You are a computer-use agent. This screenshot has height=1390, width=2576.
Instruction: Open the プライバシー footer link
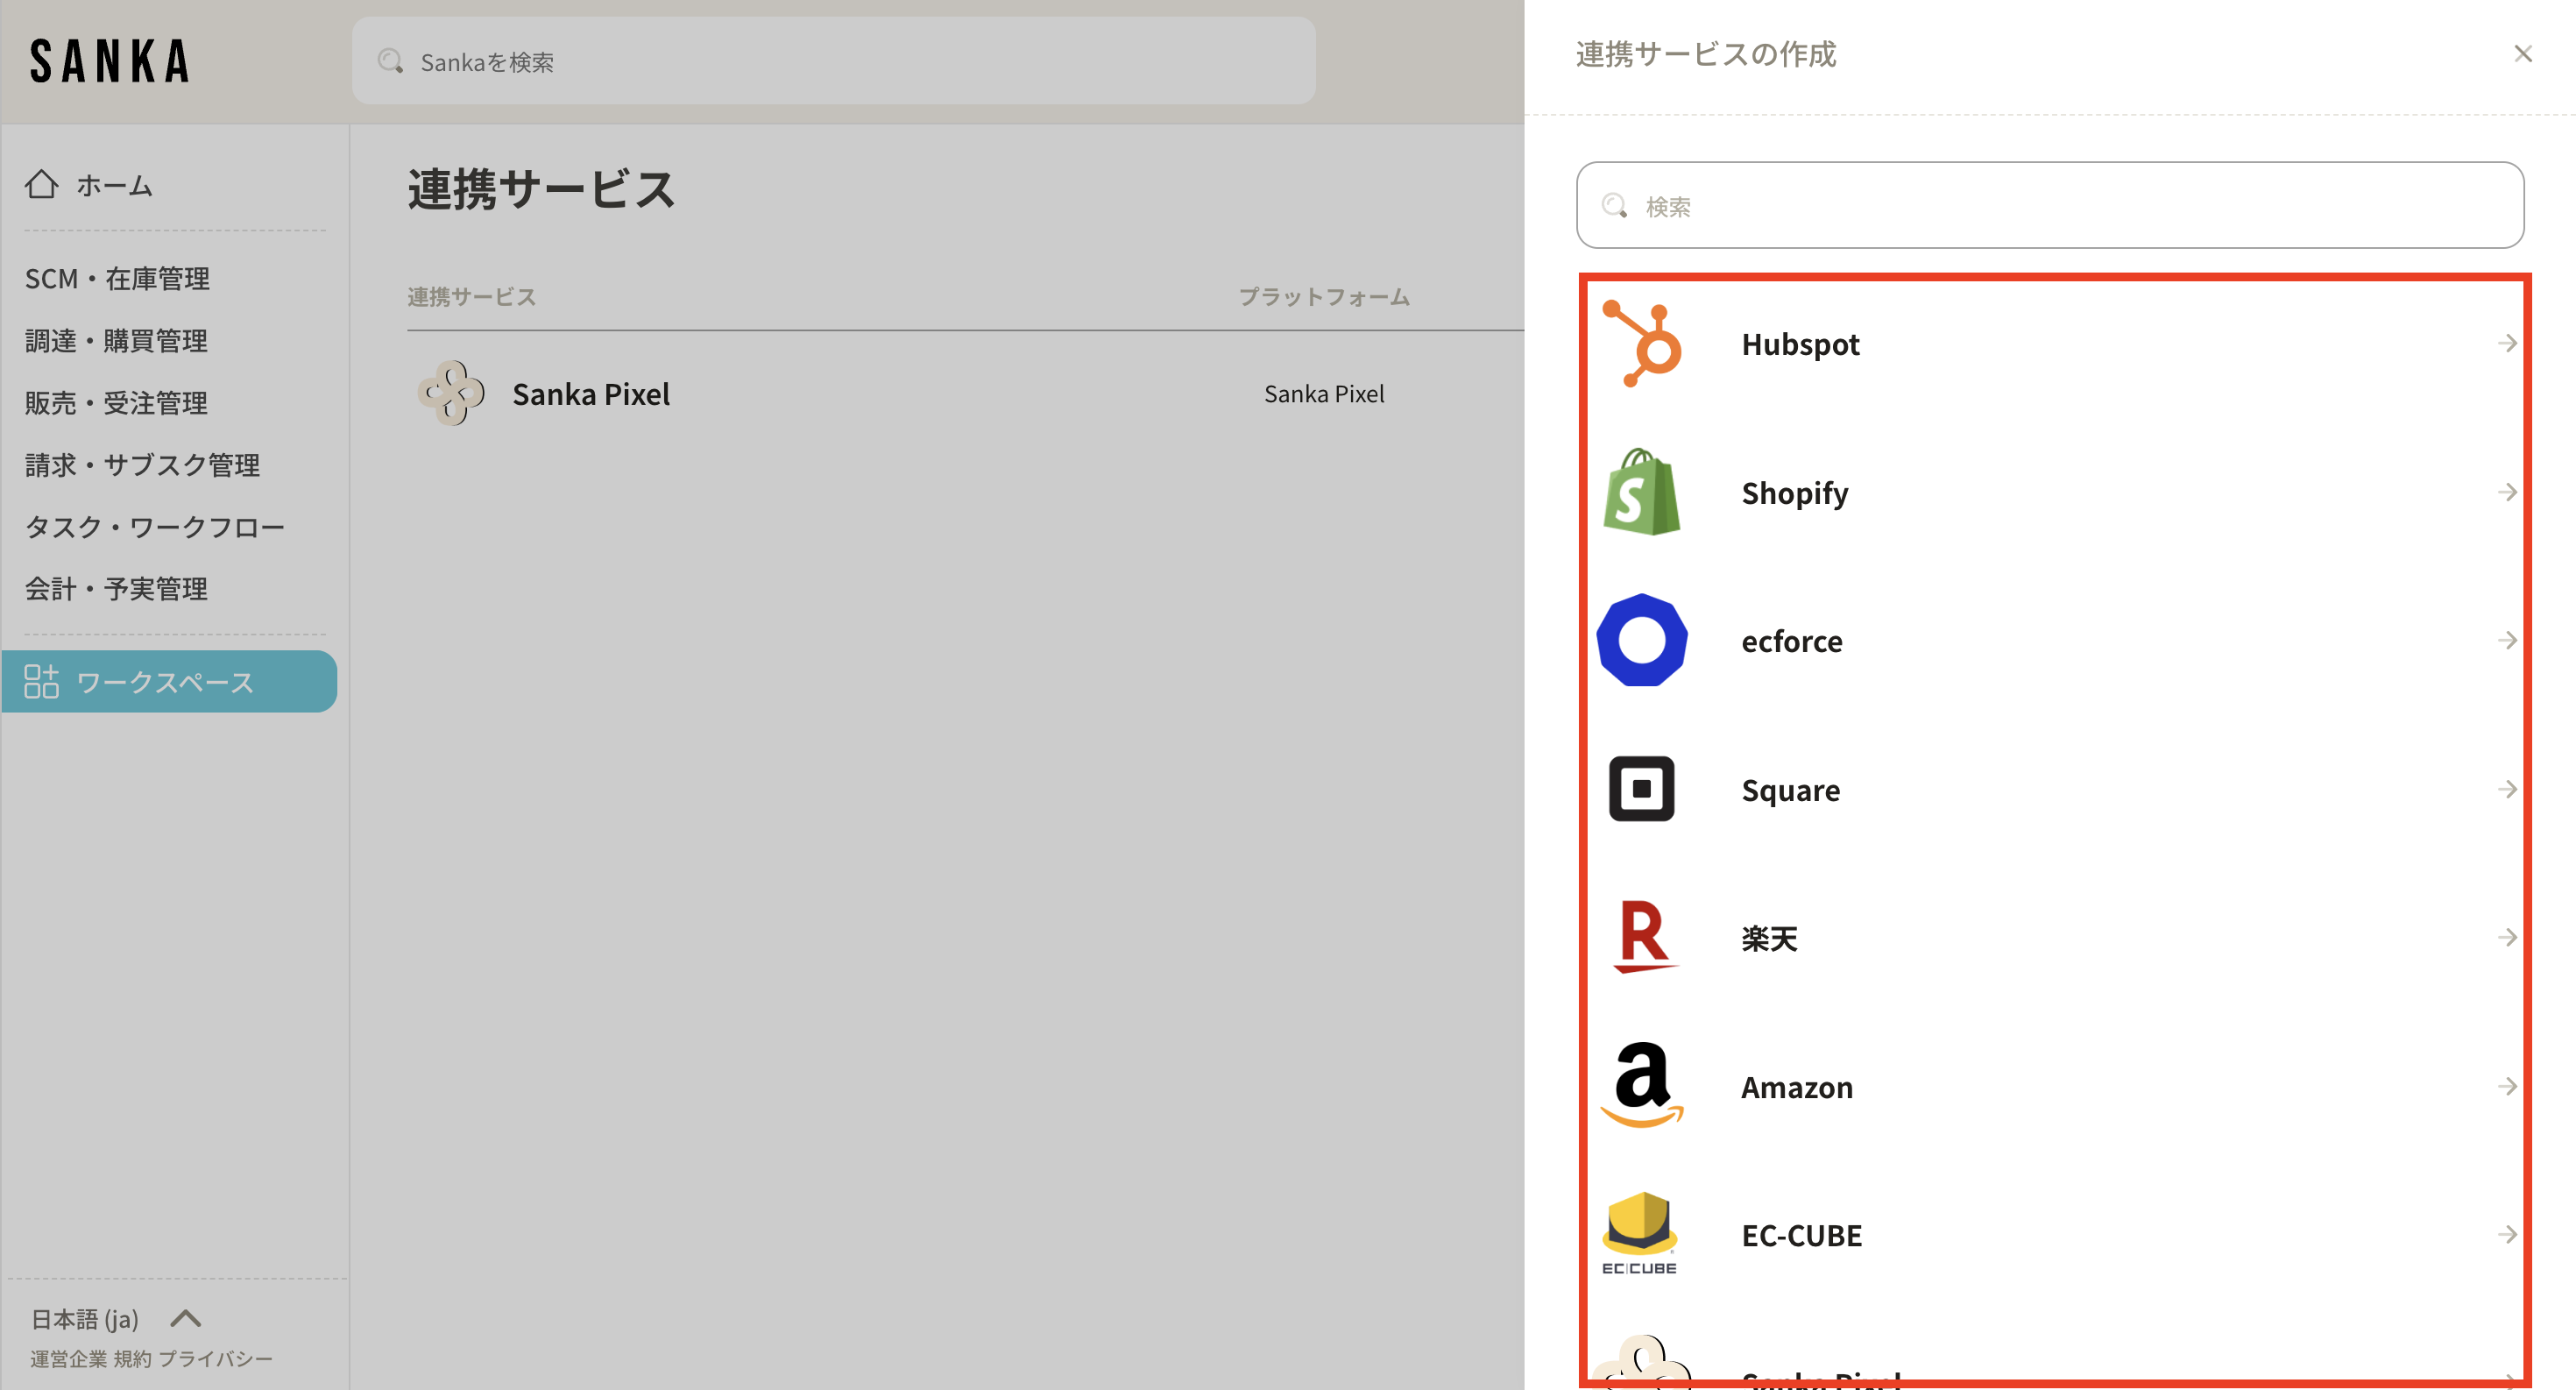[x=215, y=1359]
